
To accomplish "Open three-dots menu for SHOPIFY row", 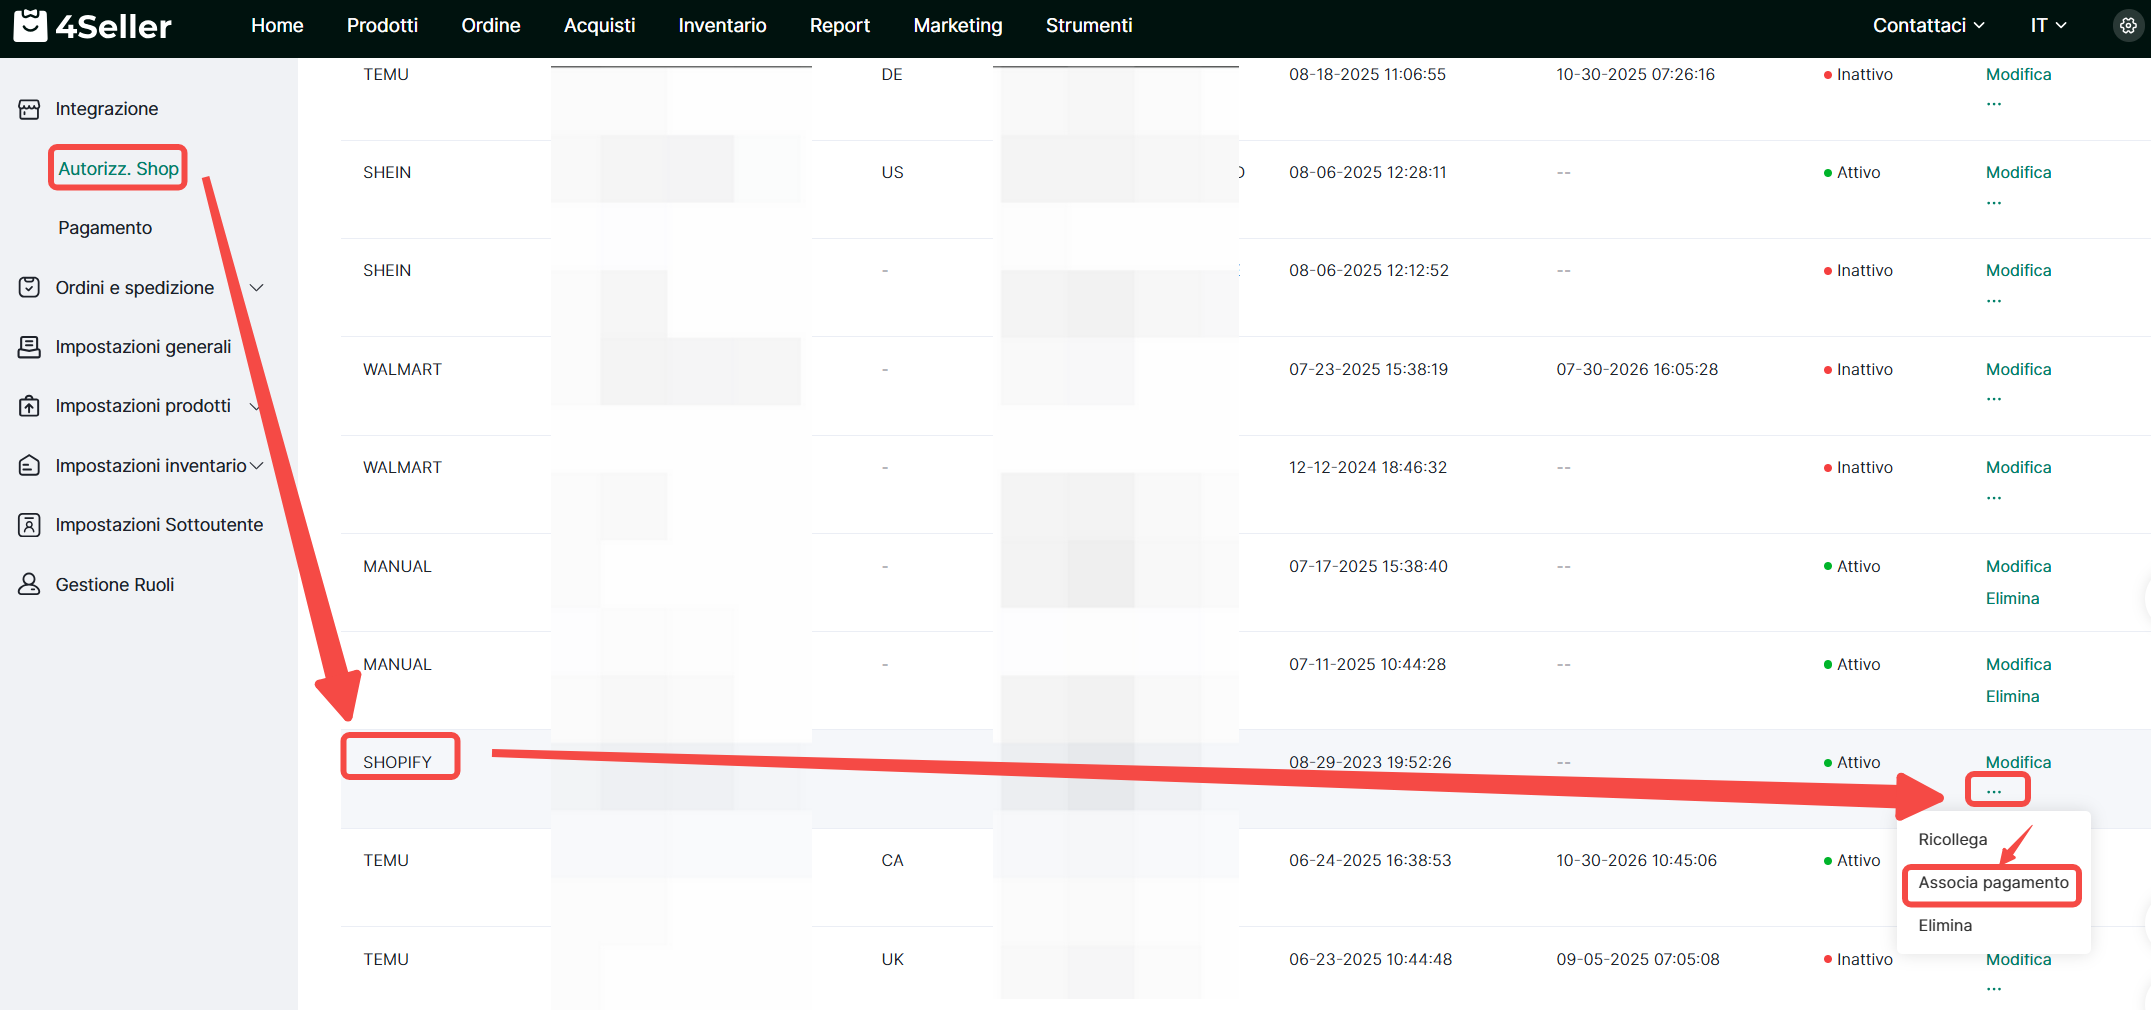I will (x=1994, y=791).
